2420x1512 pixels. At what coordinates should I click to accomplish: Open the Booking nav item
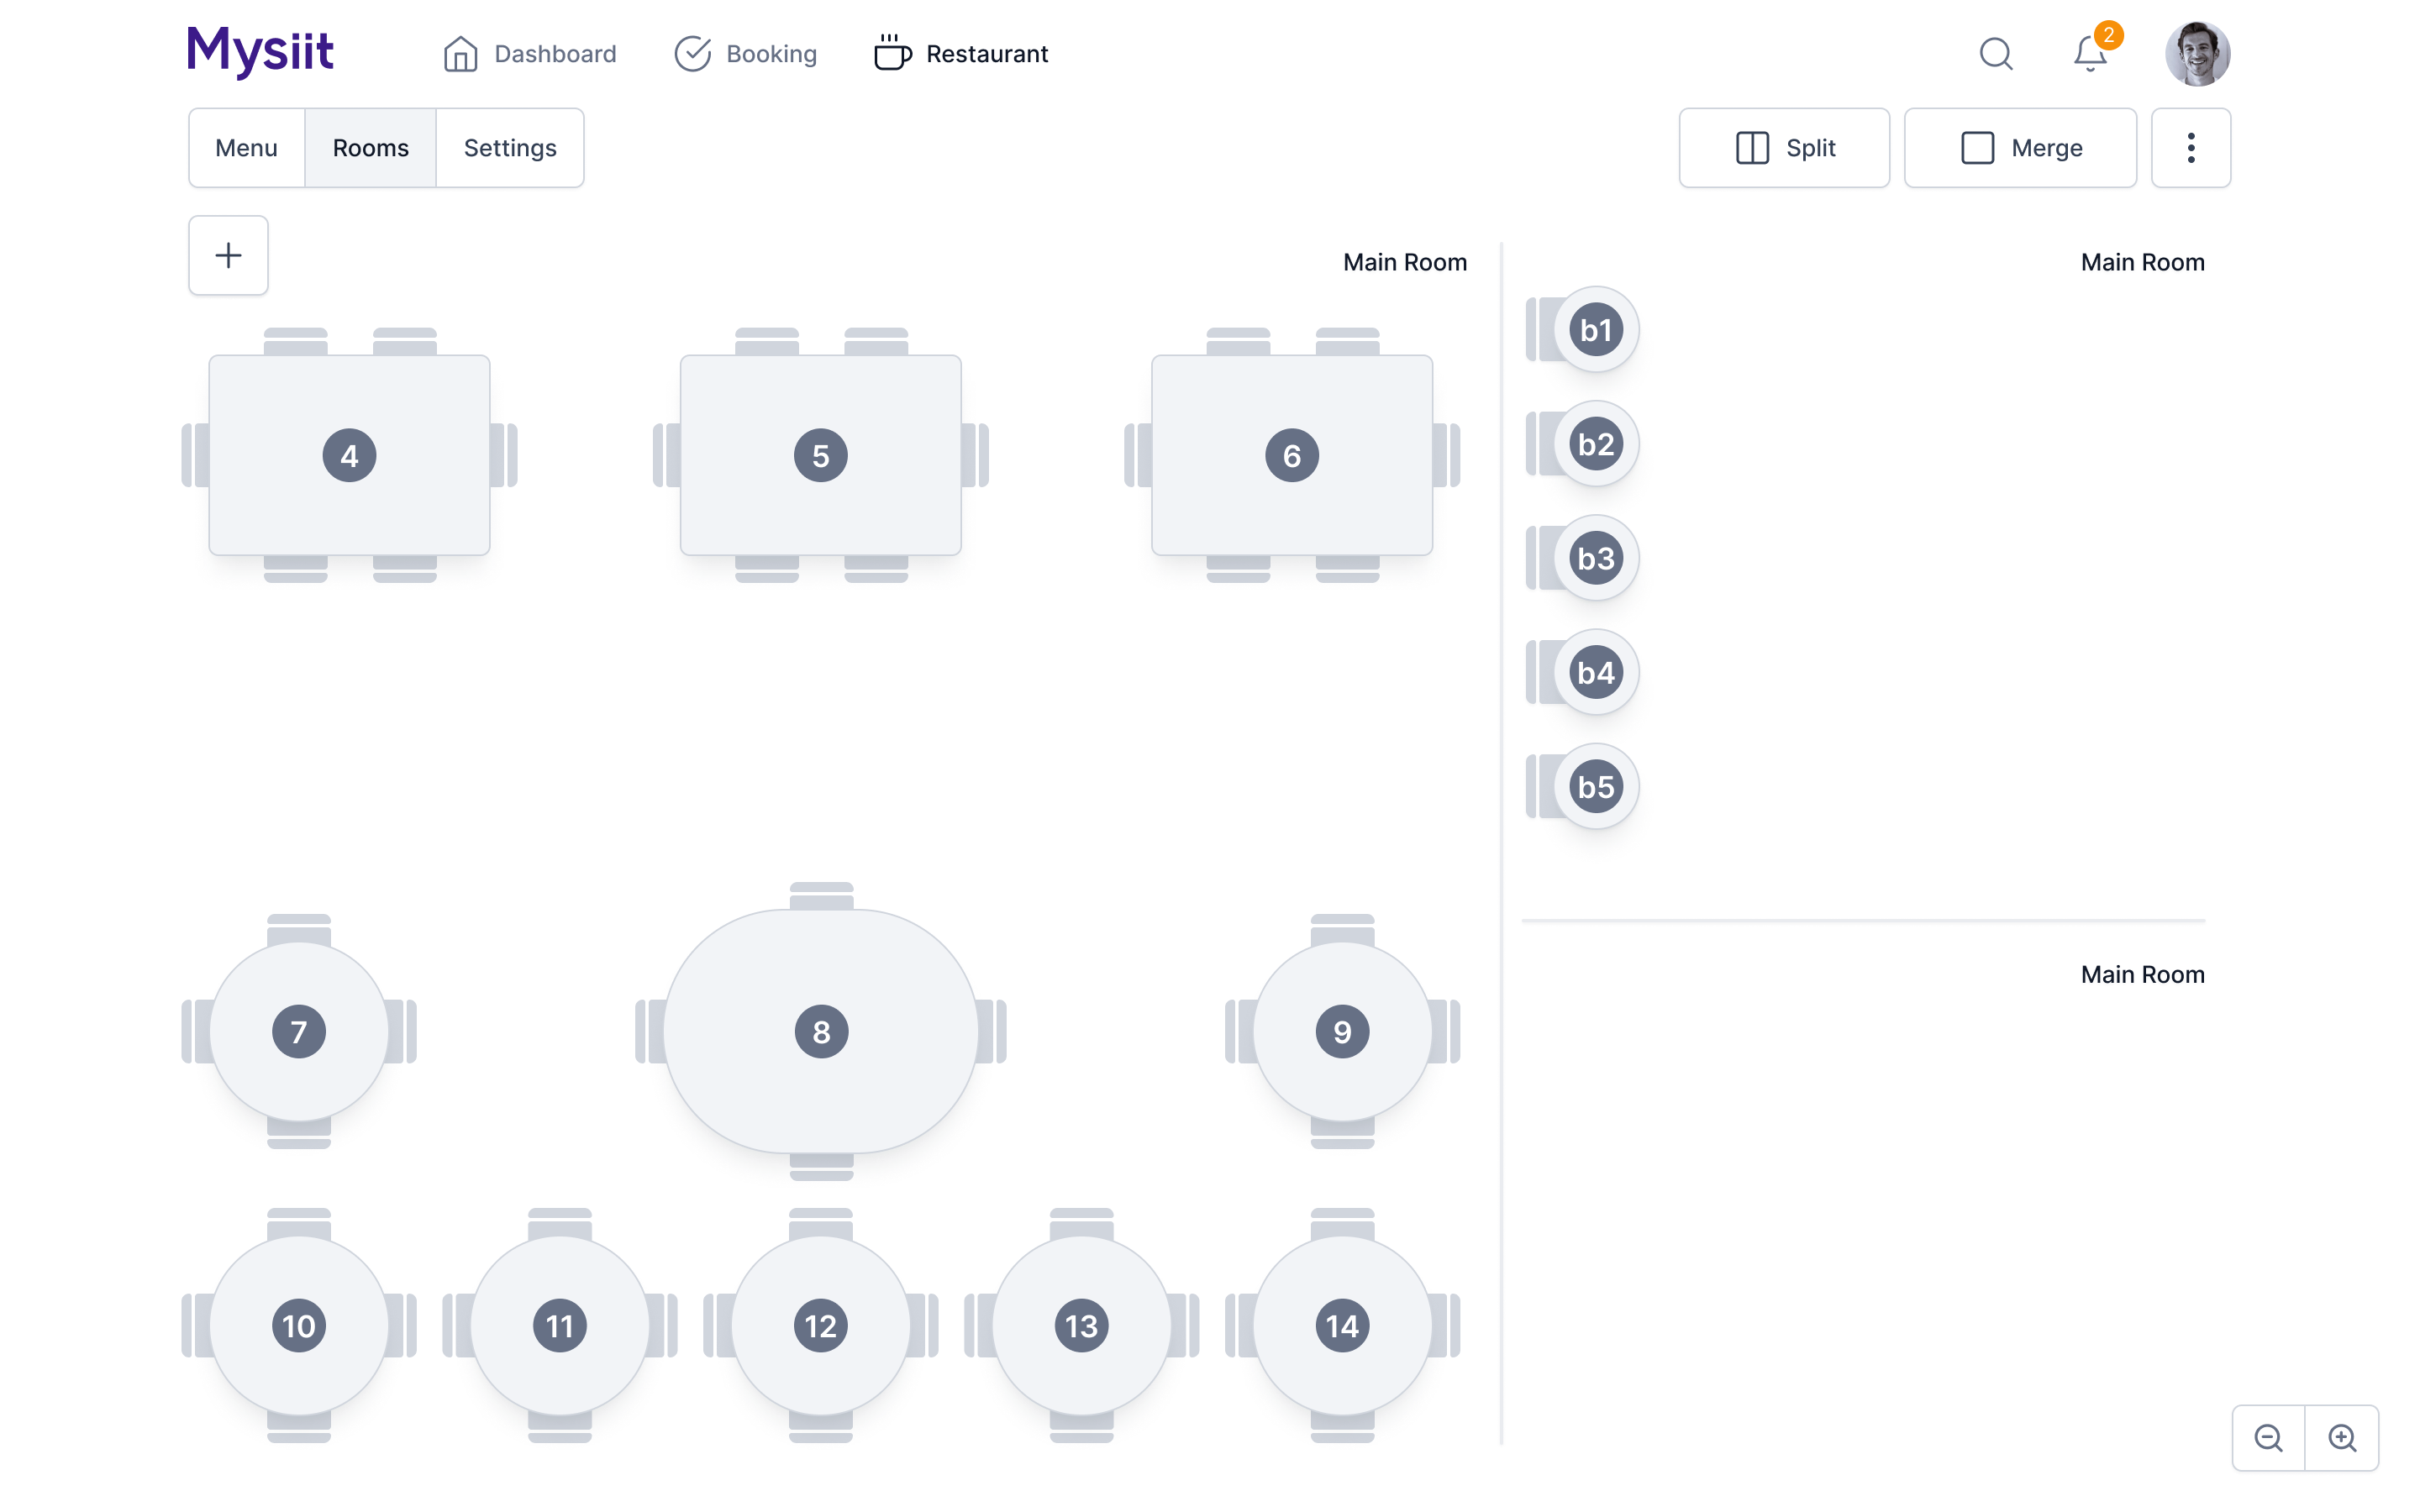746,53
